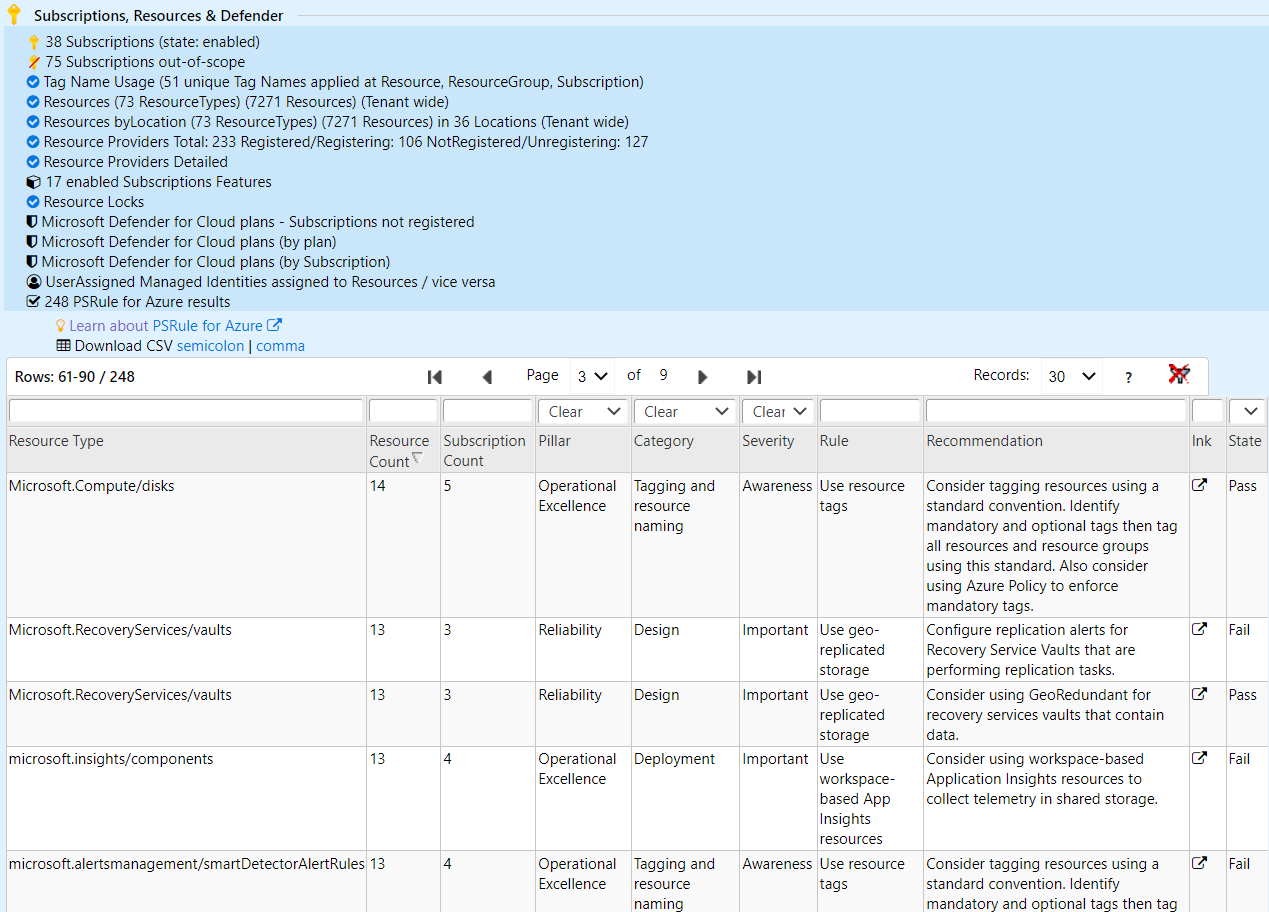This screenshot has width=1269, height=912.
Task: Click table icon beside Download CSV
Action: pos(63,346)
